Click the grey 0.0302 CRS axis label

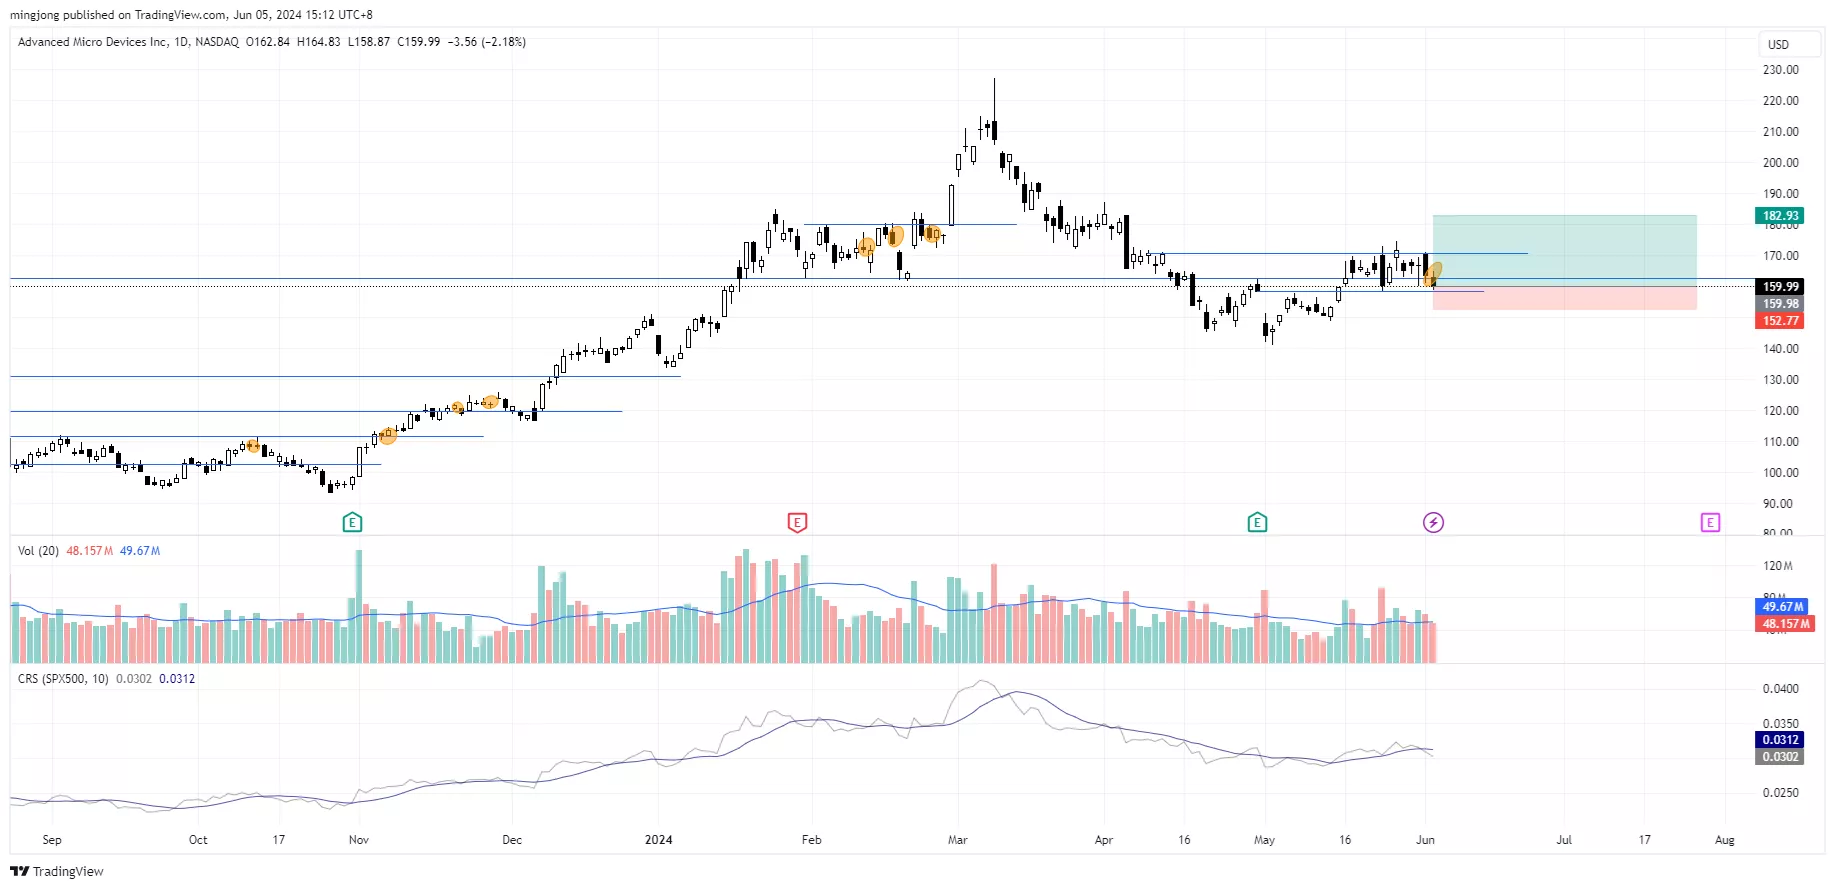click(1780, 757)
